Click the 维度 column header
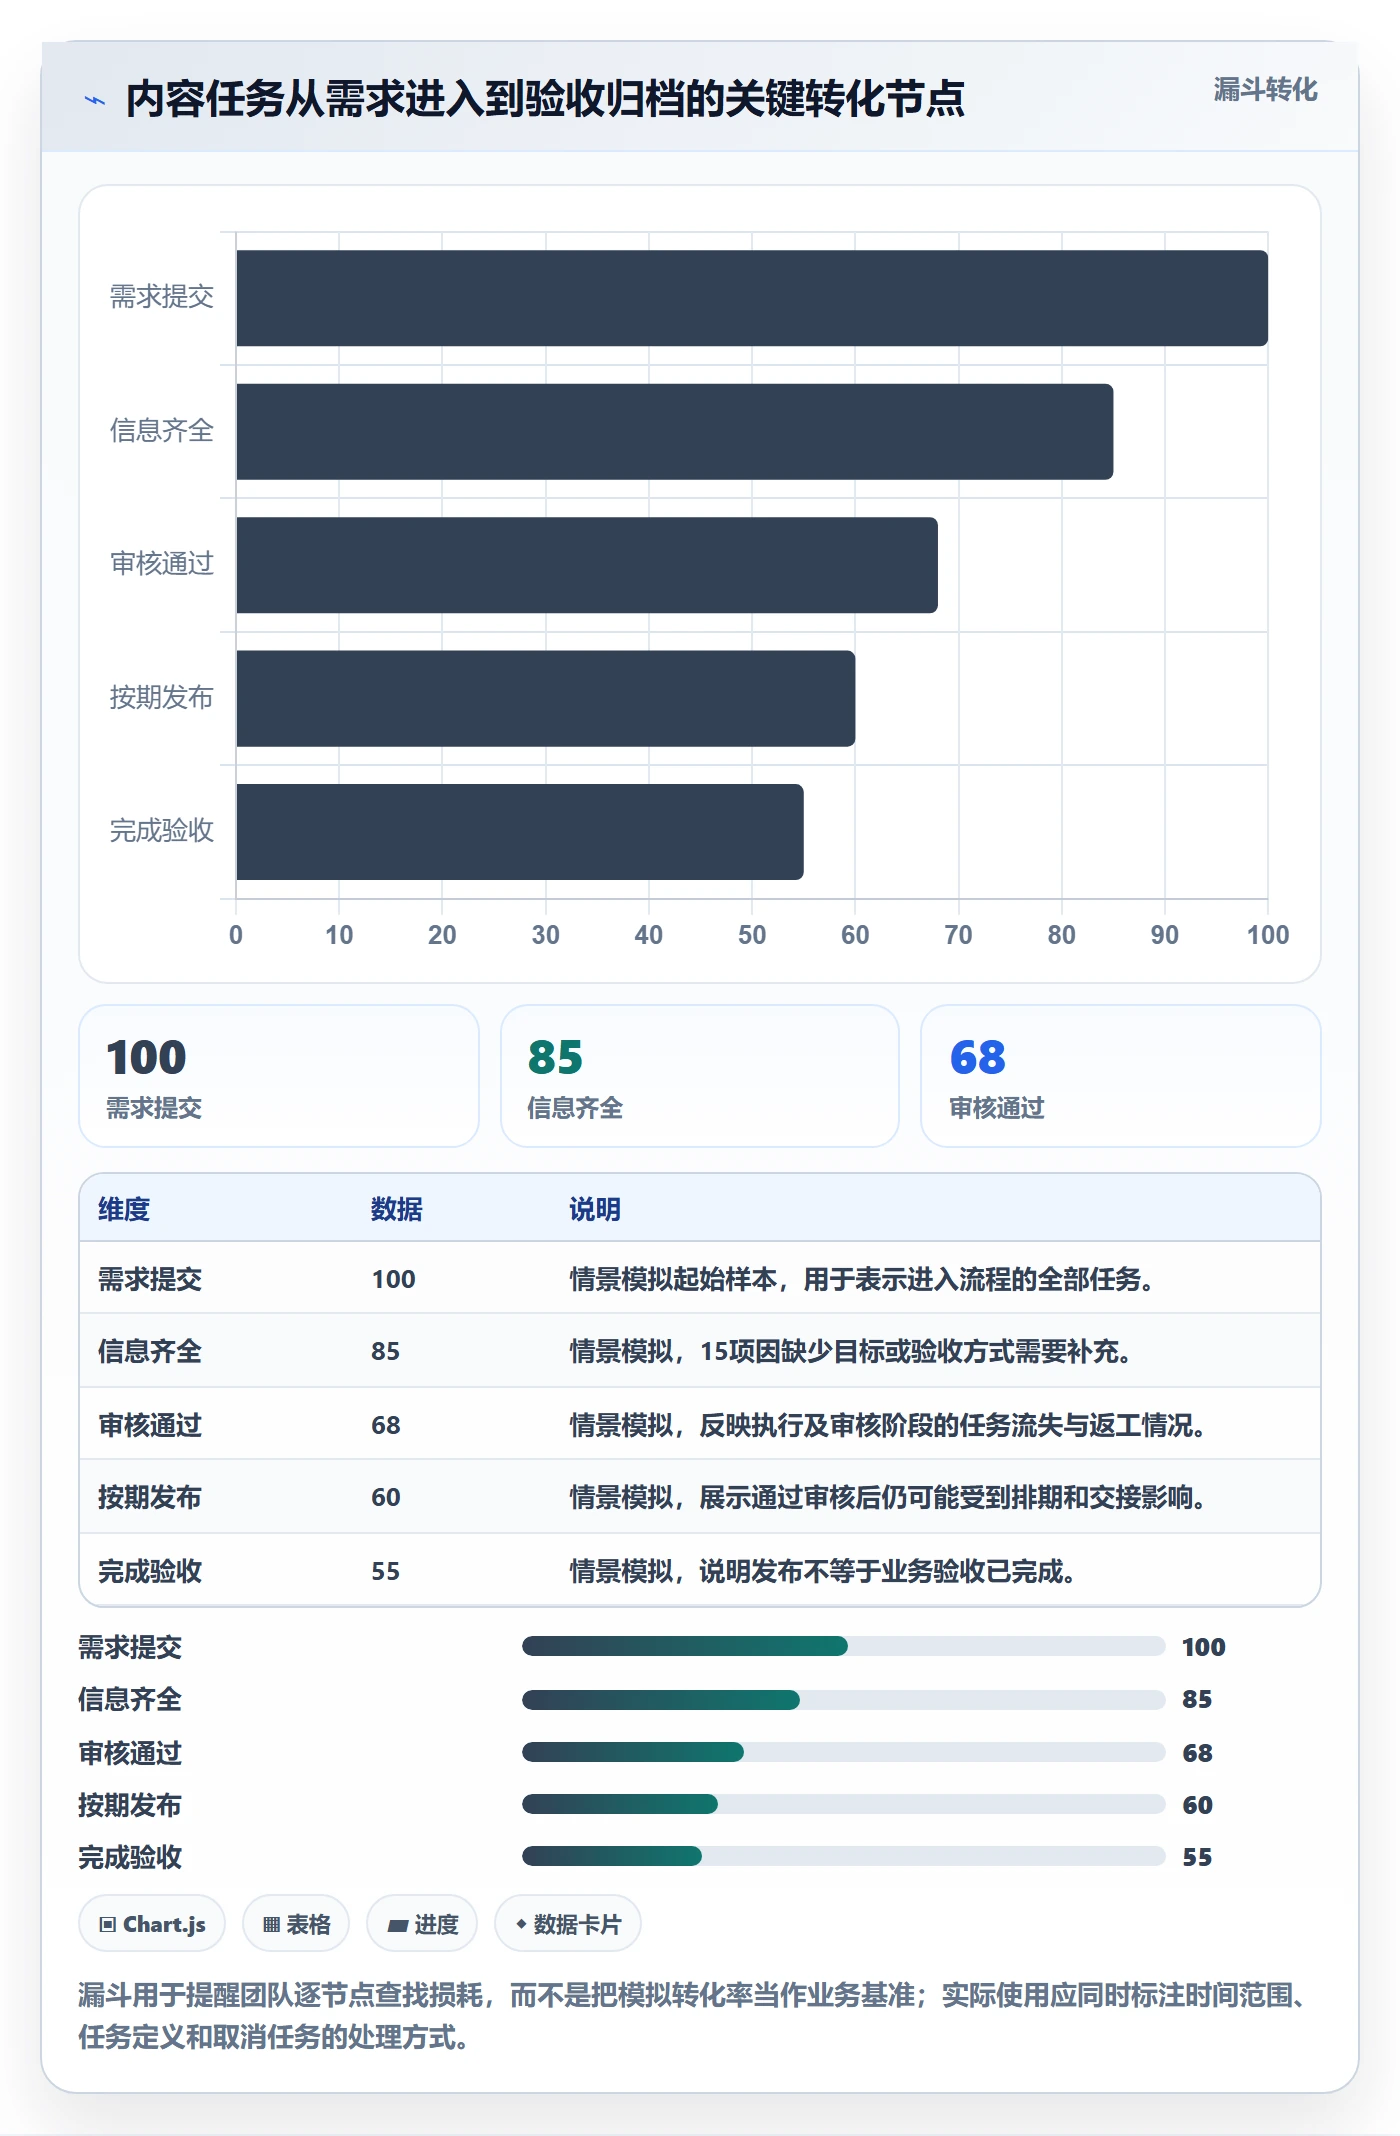This screenshot has height=2136, width=1400. coord(124,1209)
